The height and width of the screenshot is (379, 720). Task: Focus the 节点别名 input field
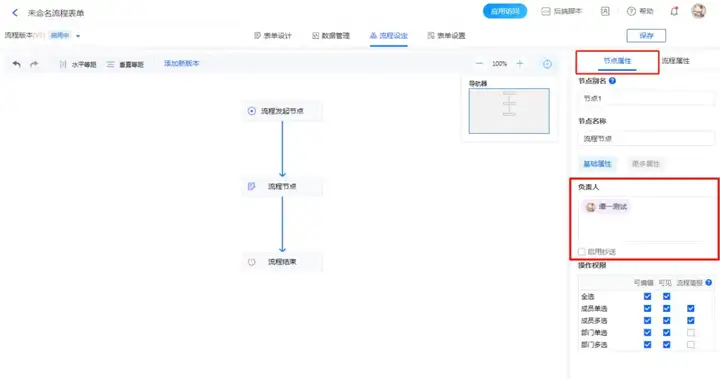pos(646,98)
